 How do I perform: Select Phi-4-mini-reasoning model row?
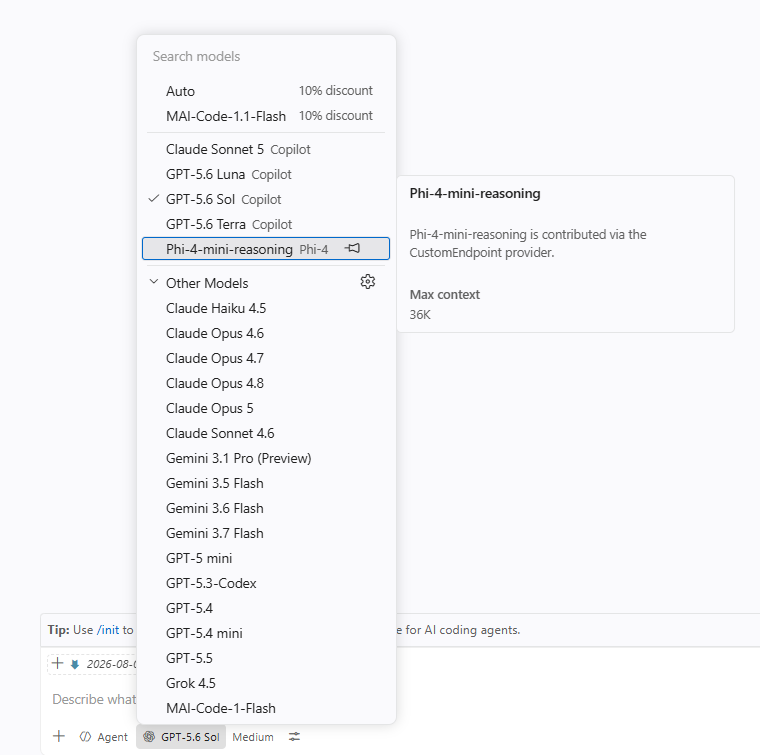(266, 249)
